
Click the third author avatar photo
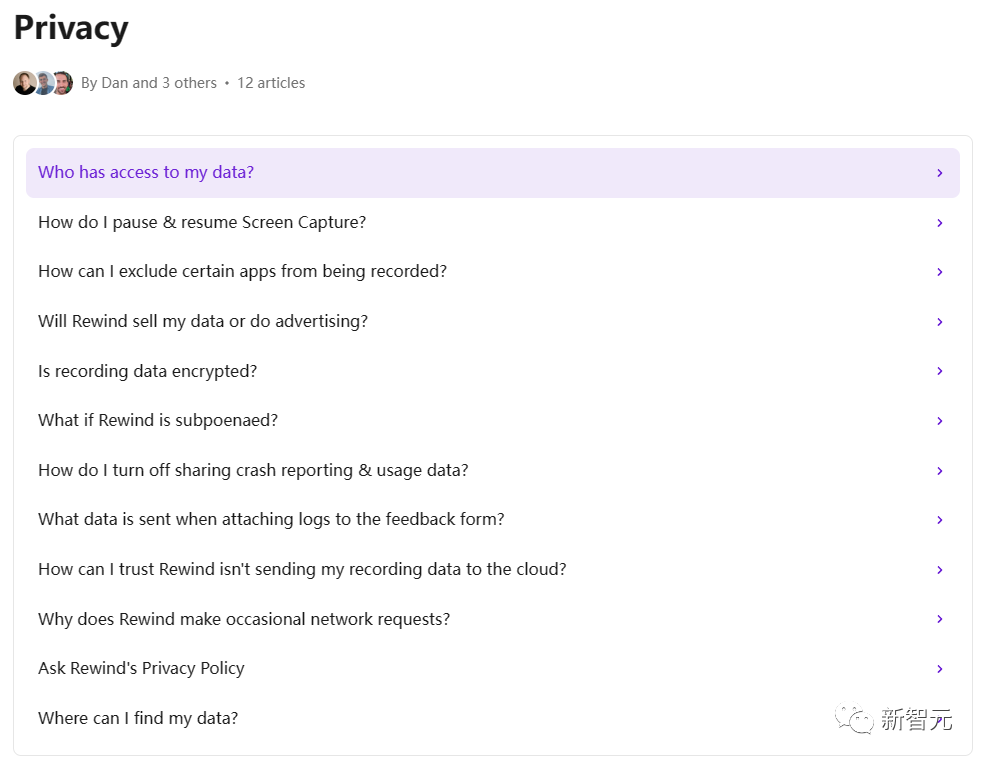click(63, 83)
